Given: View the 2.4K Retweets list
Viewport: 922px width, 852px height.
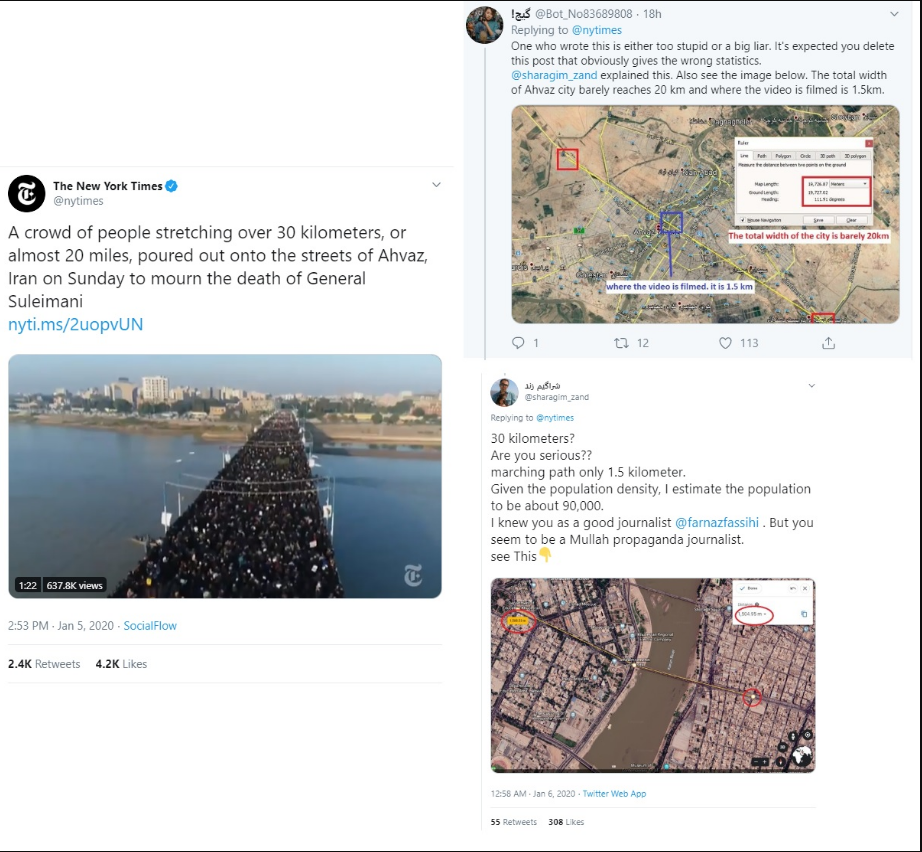Looking at the screenshot, I should [44, 664].
